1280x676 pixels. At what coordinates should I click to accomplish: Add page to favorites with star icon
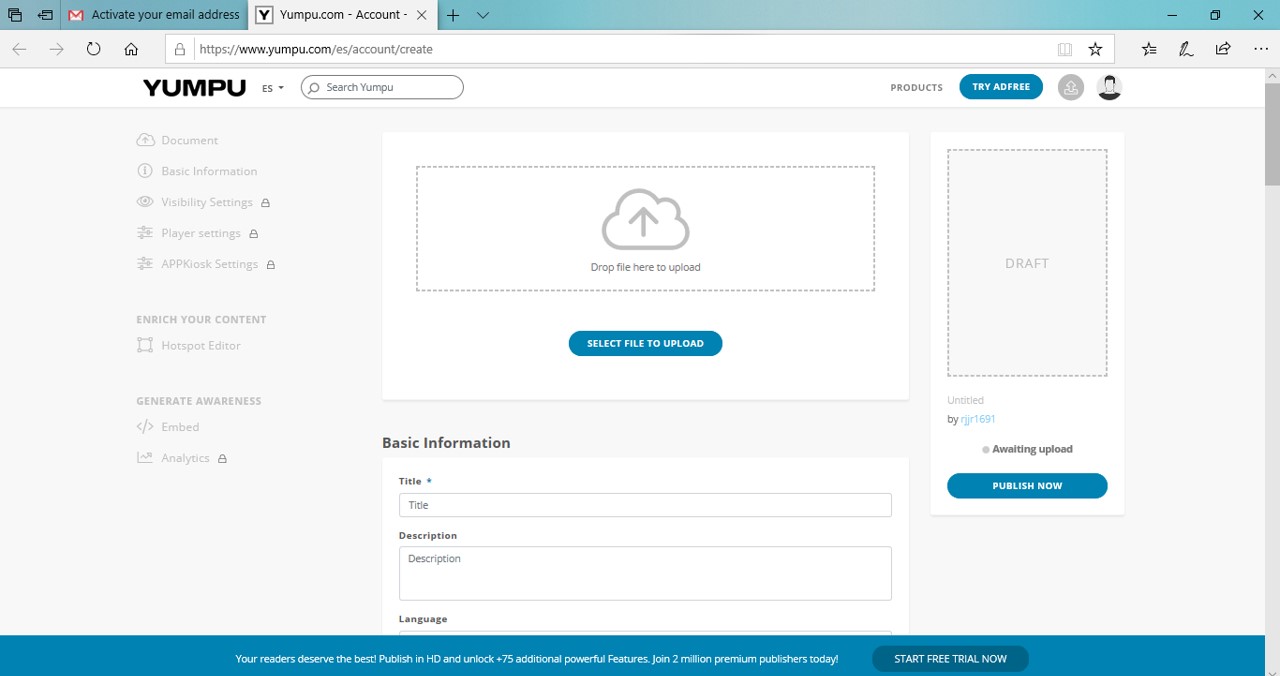coord(1095,49)
